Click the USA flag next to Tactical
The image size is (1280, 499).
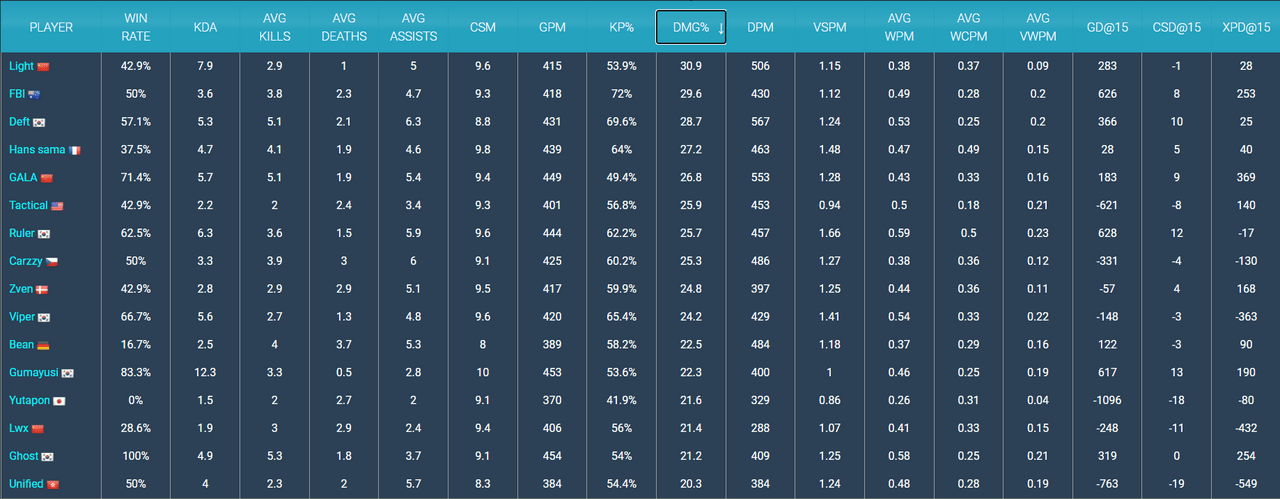[57, 206]
